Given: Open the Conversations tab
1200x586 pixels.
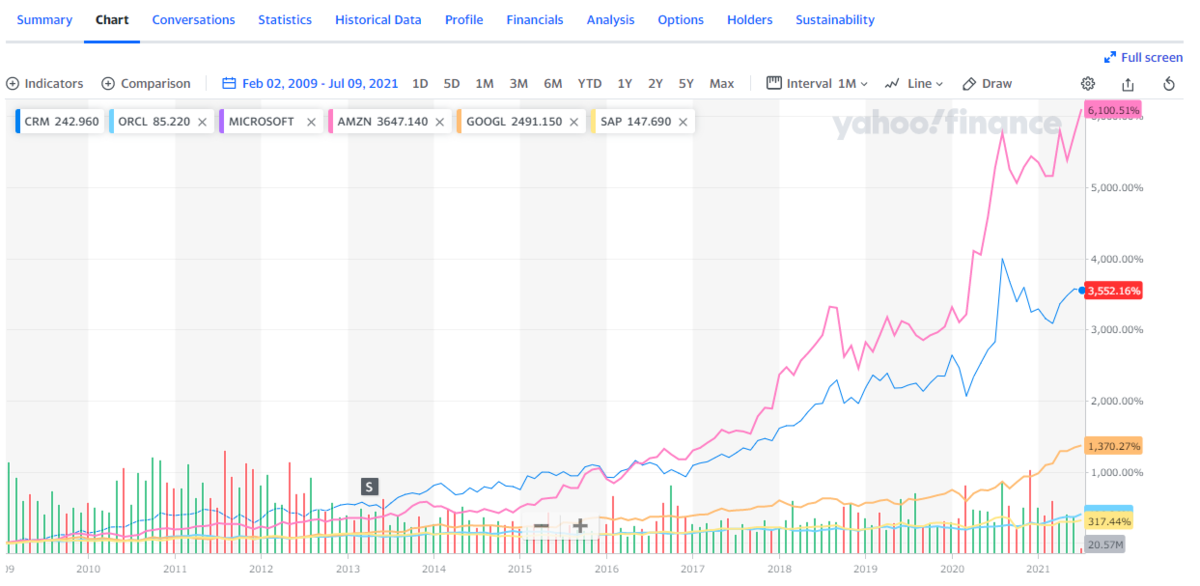Looking at the screenshot, I should 194,20.
